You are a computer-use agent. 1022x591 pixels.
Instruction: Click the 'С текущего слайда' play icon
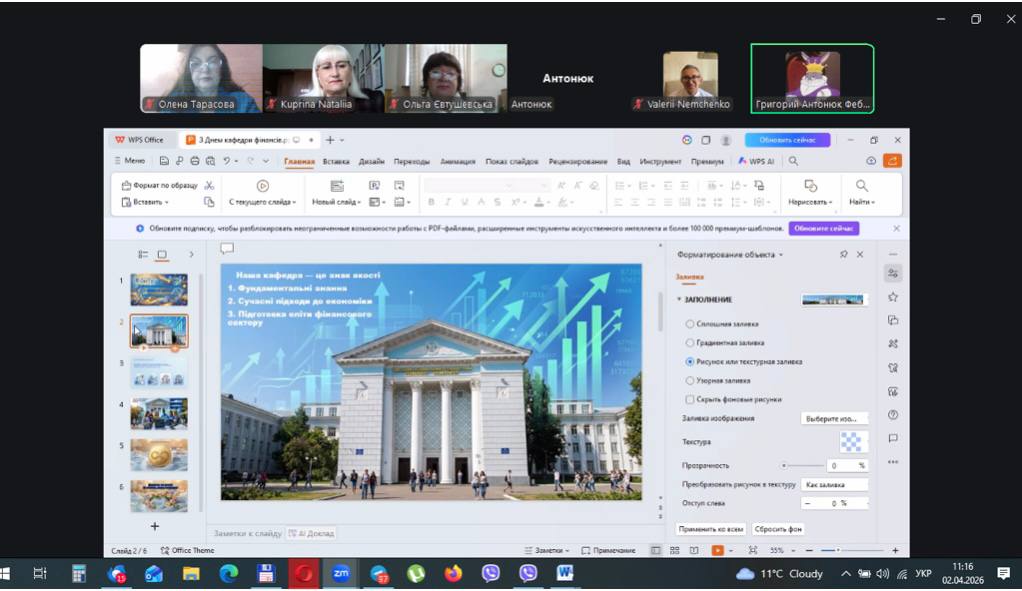pyautogui.click(x=262, y=186)
